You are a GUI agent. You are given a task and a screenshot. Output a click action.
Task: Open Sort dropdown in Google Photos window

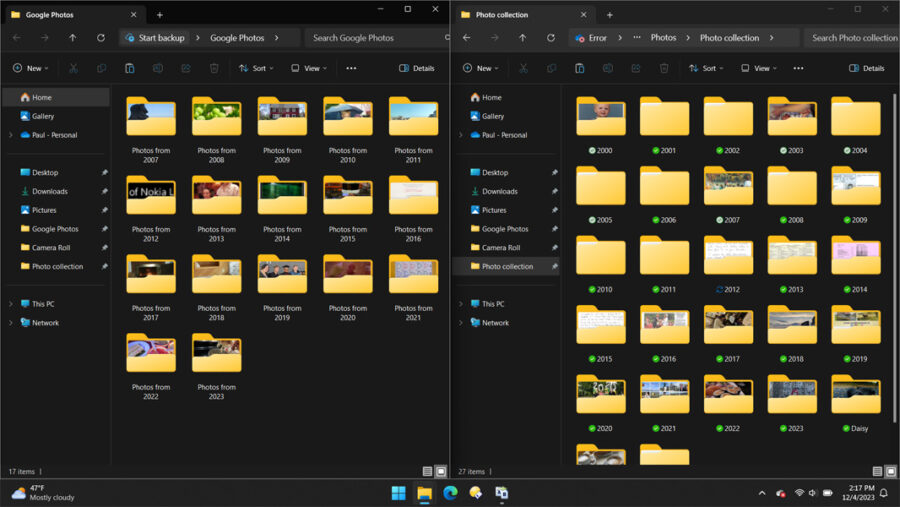tap(256, 68)
